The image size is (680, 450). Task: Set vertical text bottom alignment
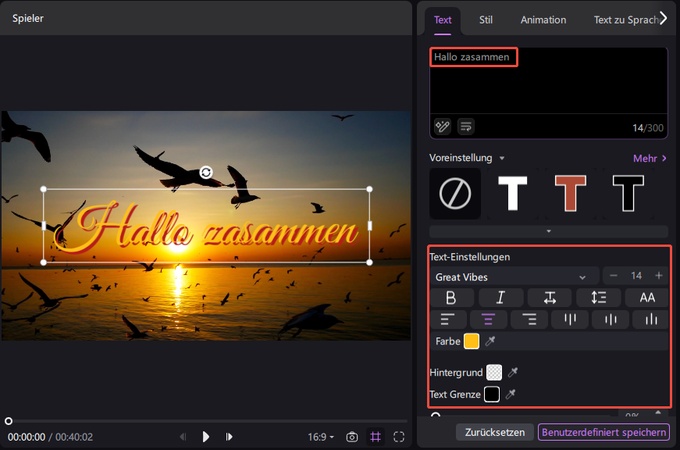pos(651,320)
